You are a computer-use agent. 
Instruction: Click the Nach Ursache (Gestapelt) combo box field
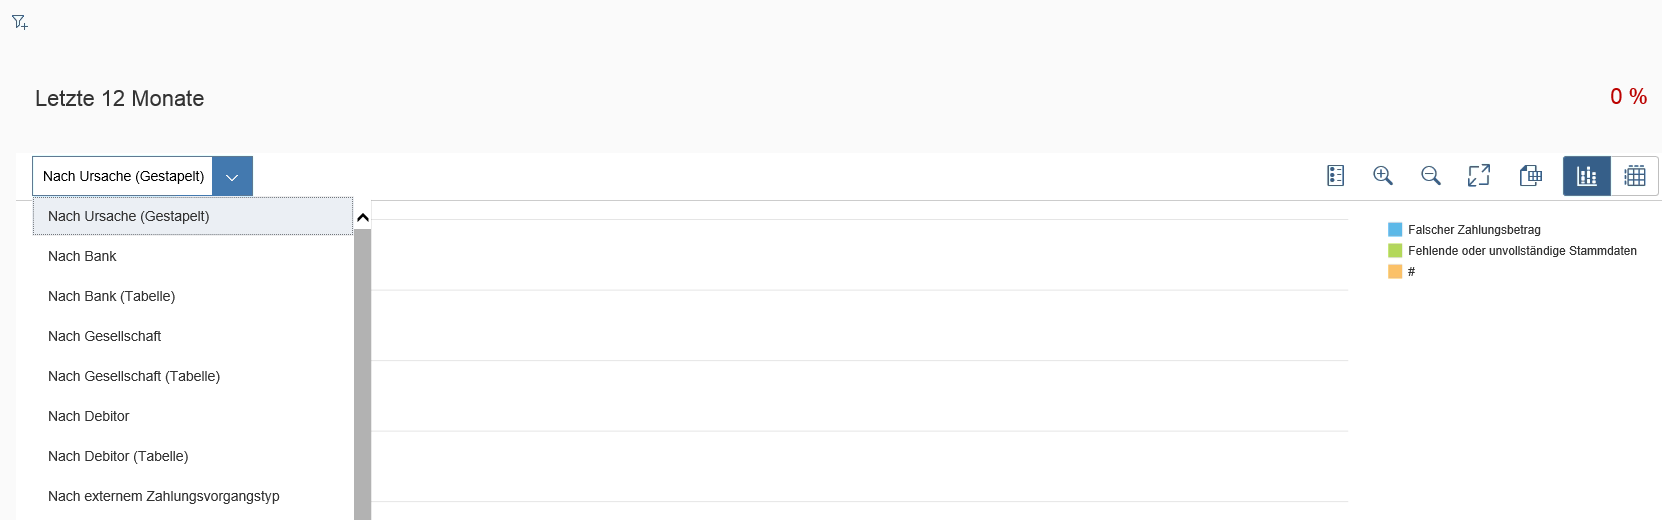123,176
